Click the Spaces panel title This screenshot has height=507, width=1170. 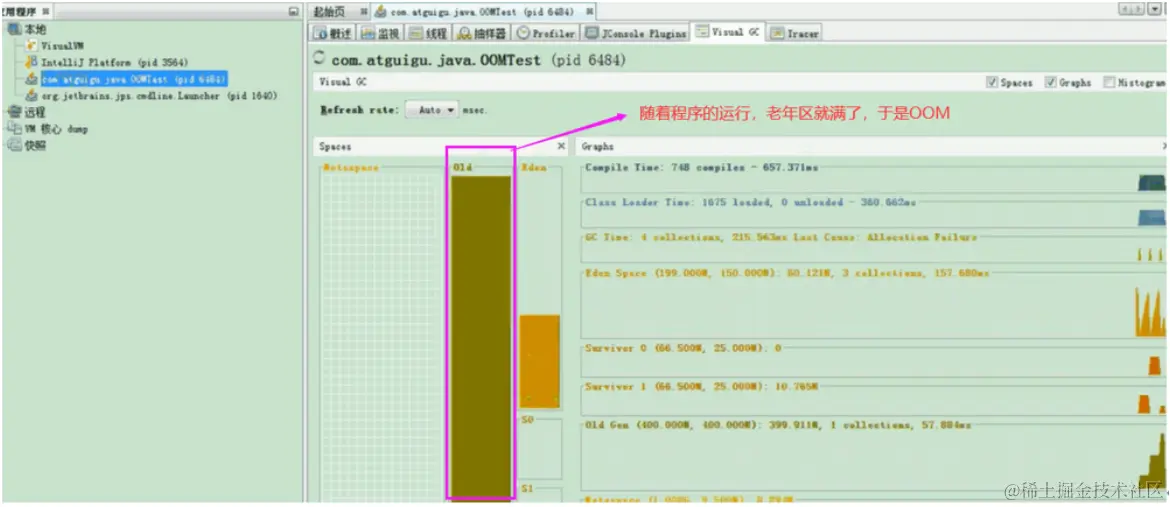(335, 147)
